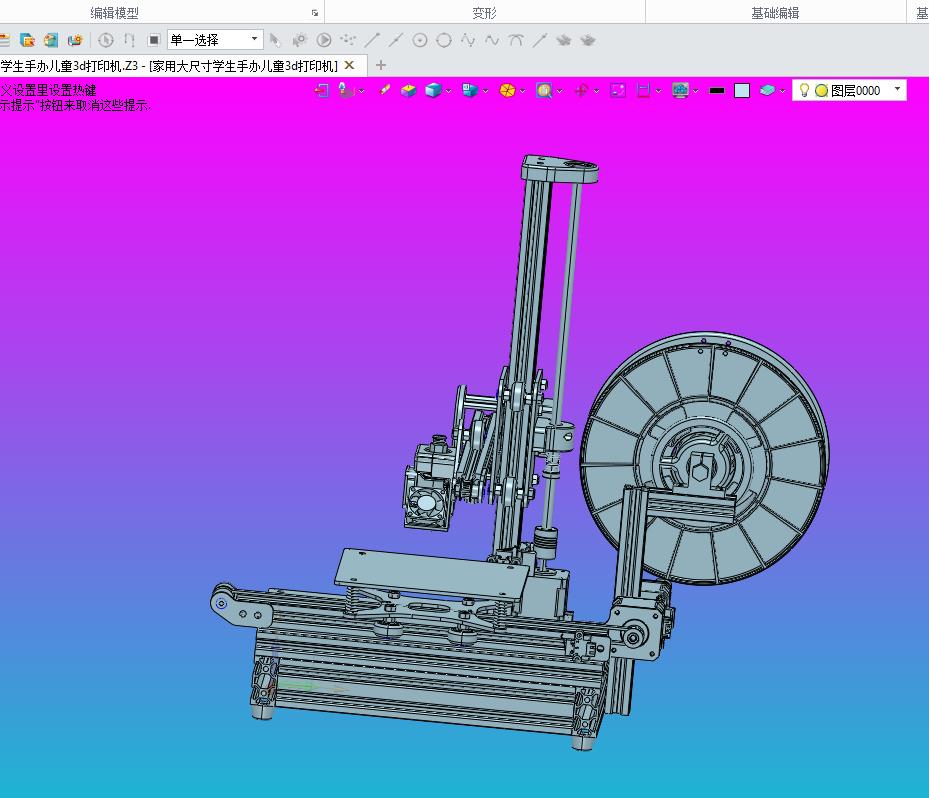Click the orange polyhedron render icon
Screen dimensions: 929x798
tap(507, 90)
